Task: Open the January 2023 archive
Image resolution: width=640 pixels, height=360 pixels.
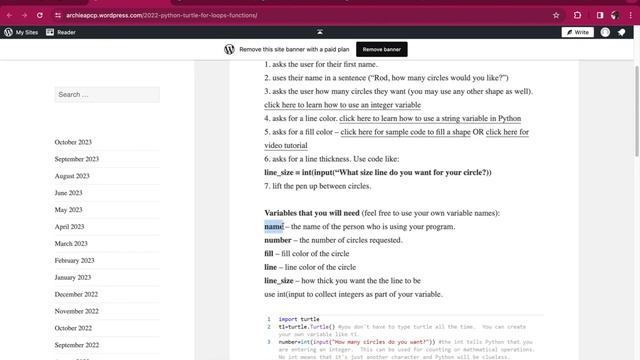Action: pos(73,277)
